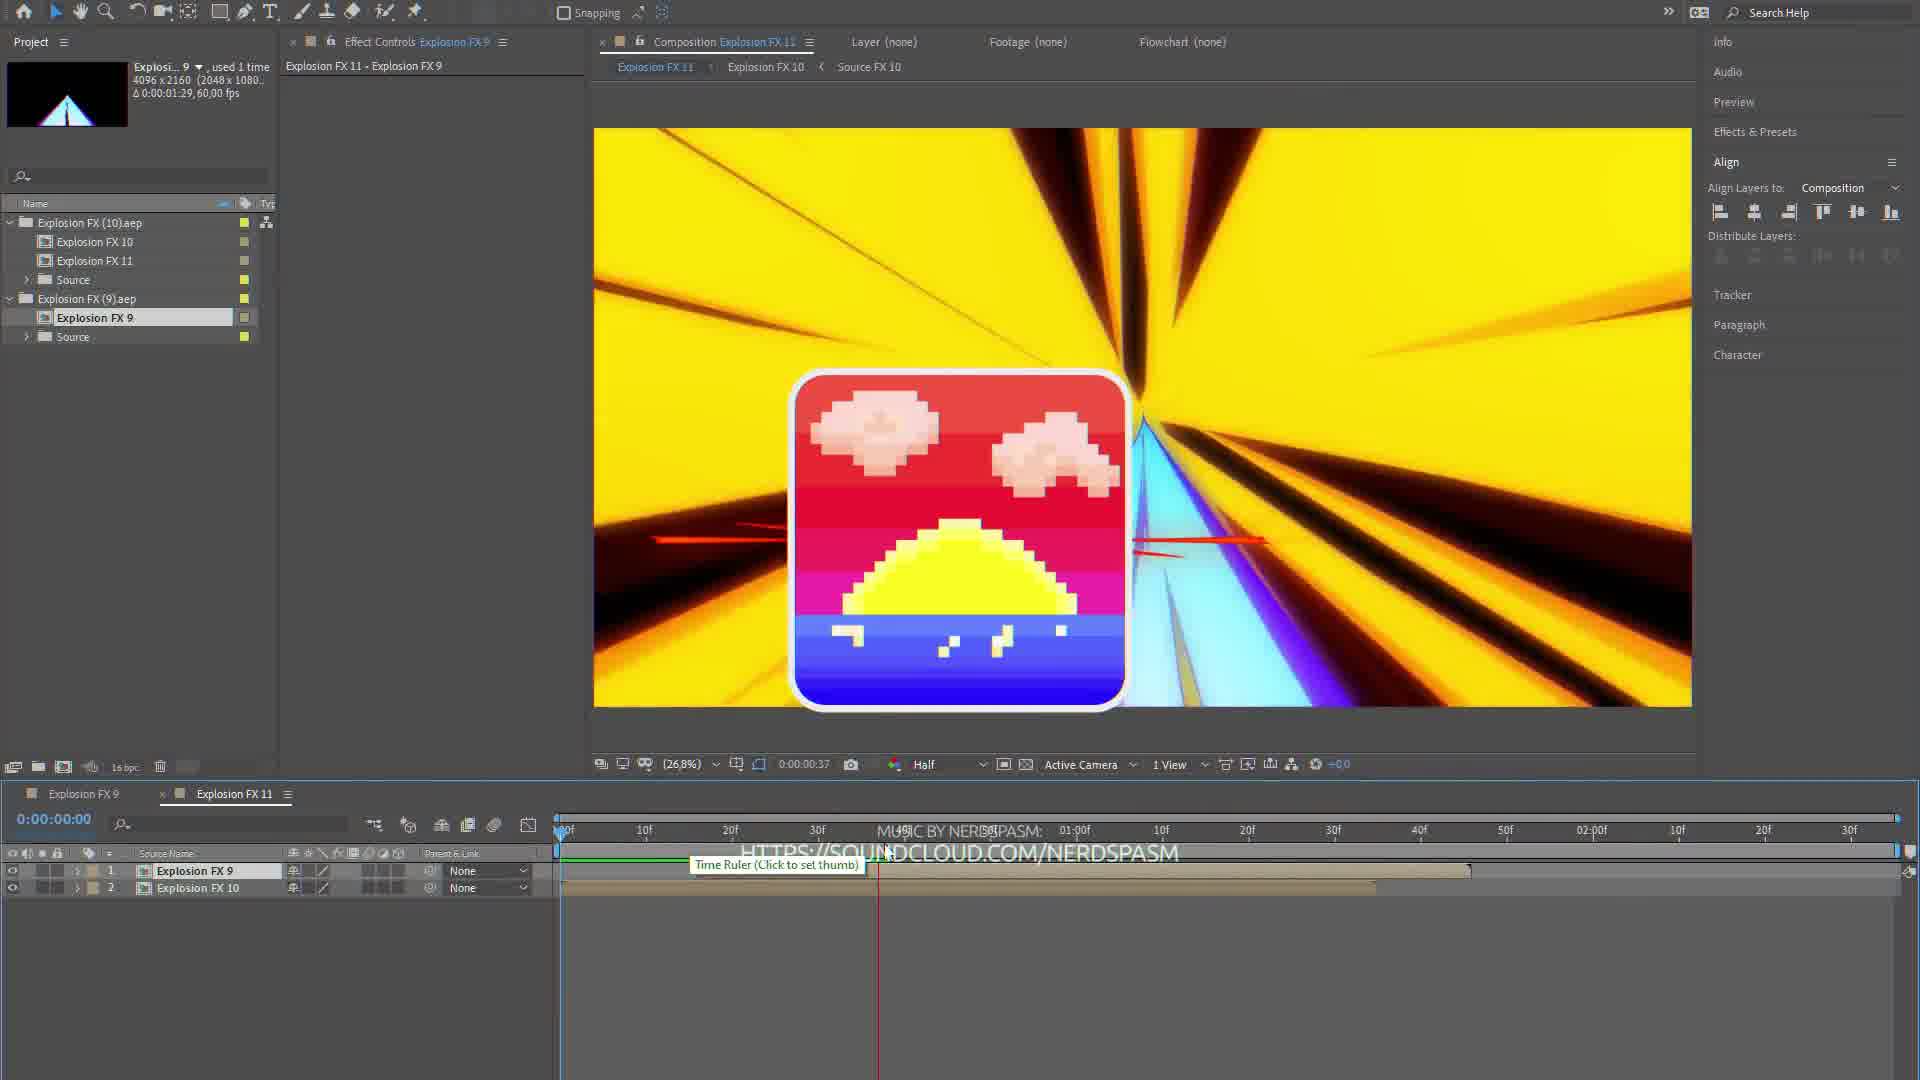Click the Explosion FX 9 preview thumbnail
This screenshot has width=1920, height=1080.
pyautogui.click(x=67, y=94)
